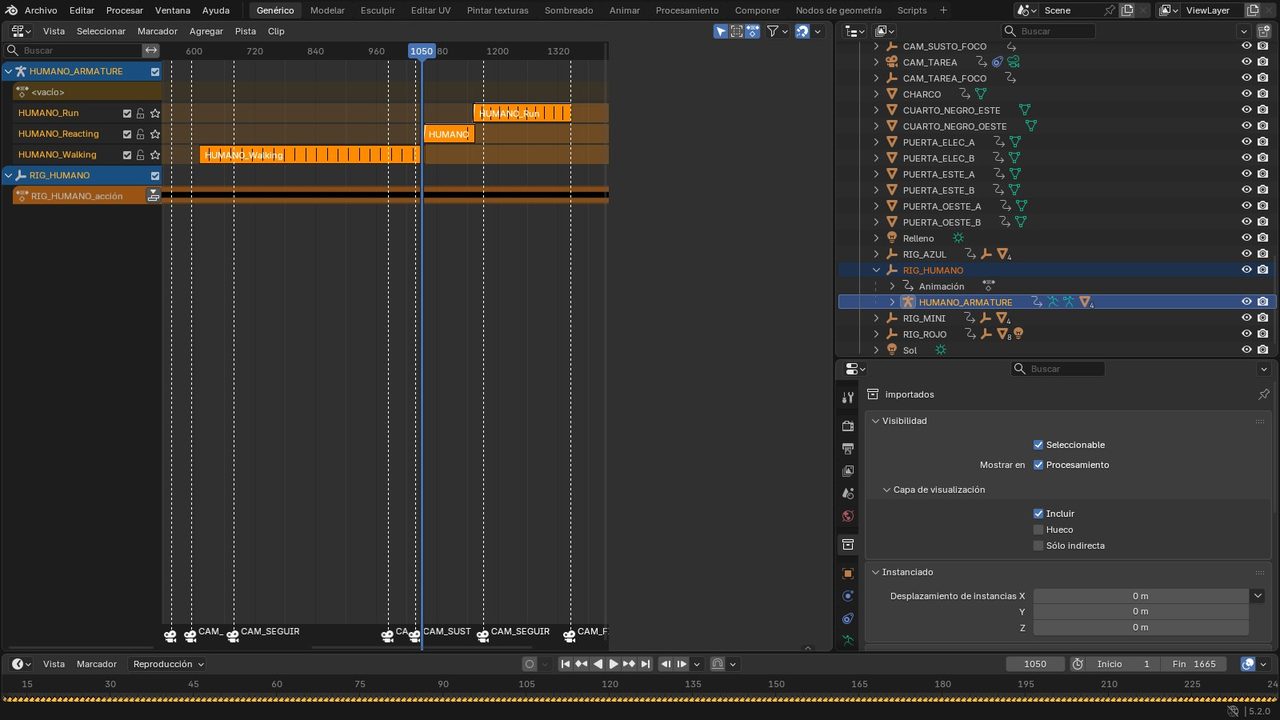The height and width of the screenshot is (720, 1280).
Task: Lock the HUMANO_Run track
Action: pos(141,113)
